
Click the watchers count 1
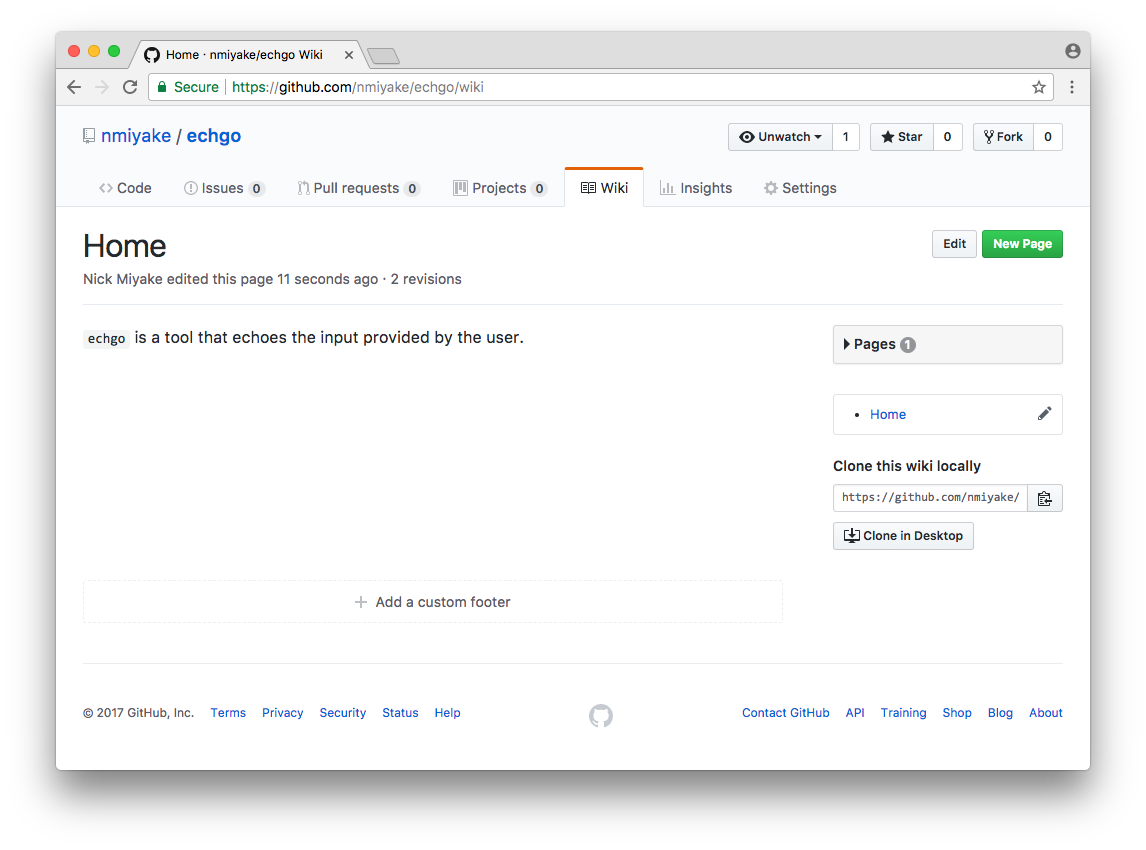846,137
